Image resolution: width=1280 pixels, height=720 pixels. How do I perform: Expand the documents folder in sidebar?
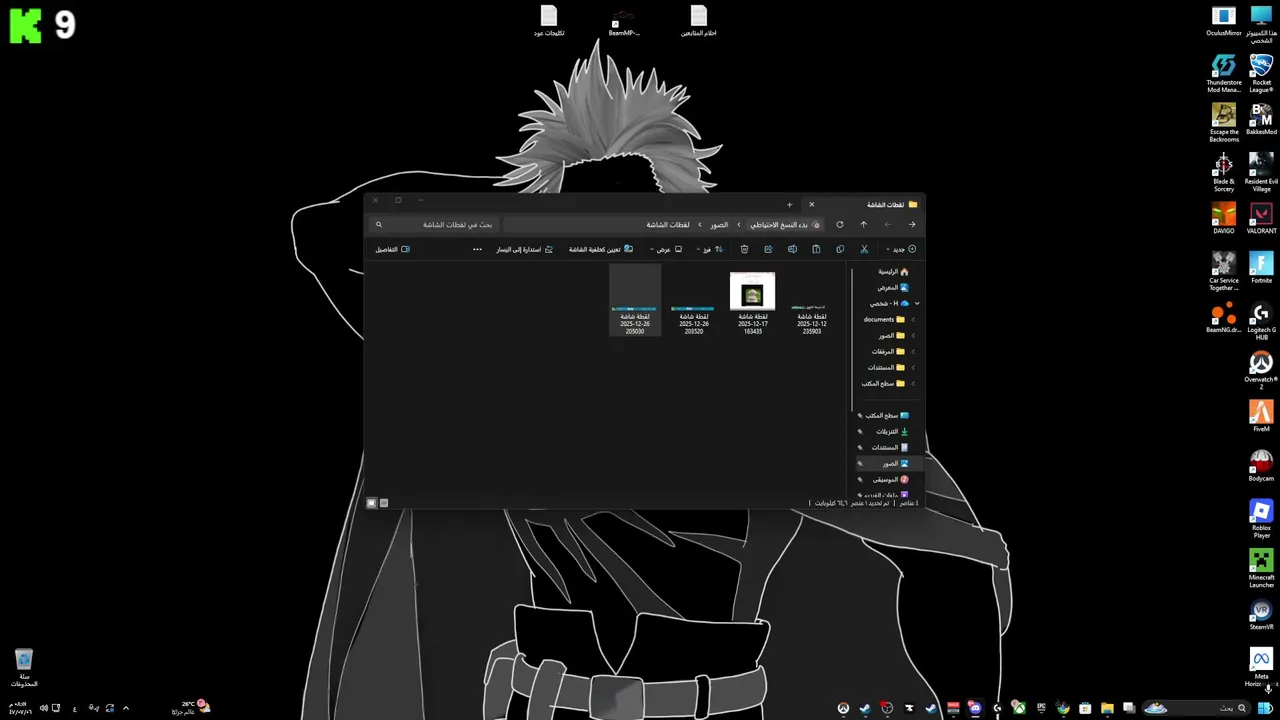(913, 319)
